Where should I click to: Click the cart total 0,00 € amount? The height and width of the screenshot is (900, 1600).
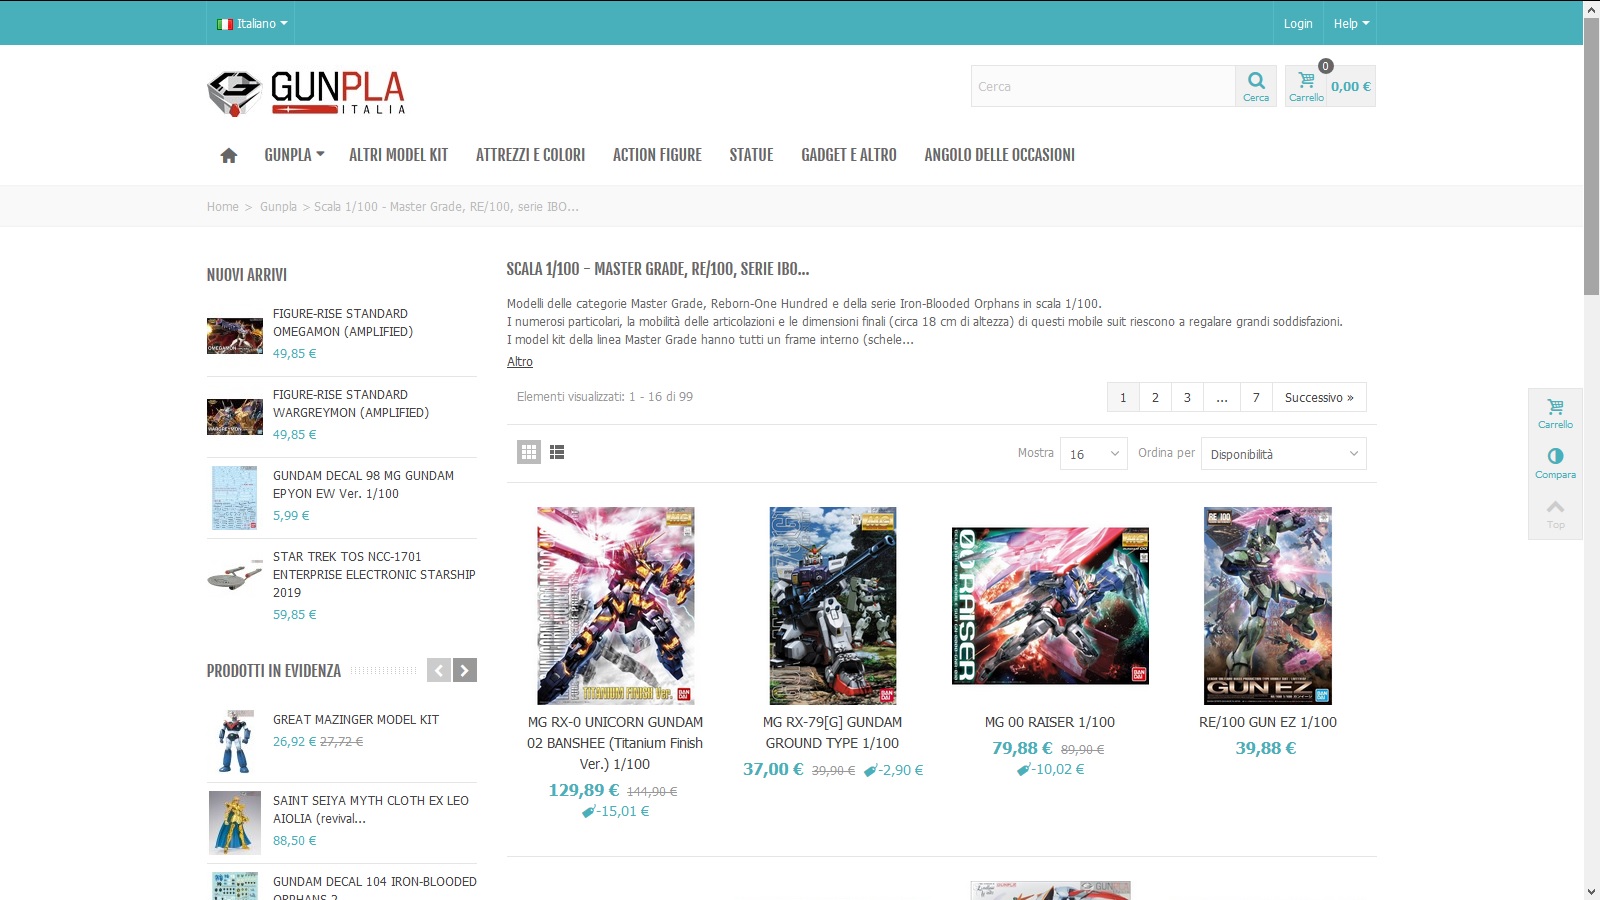1351,87
